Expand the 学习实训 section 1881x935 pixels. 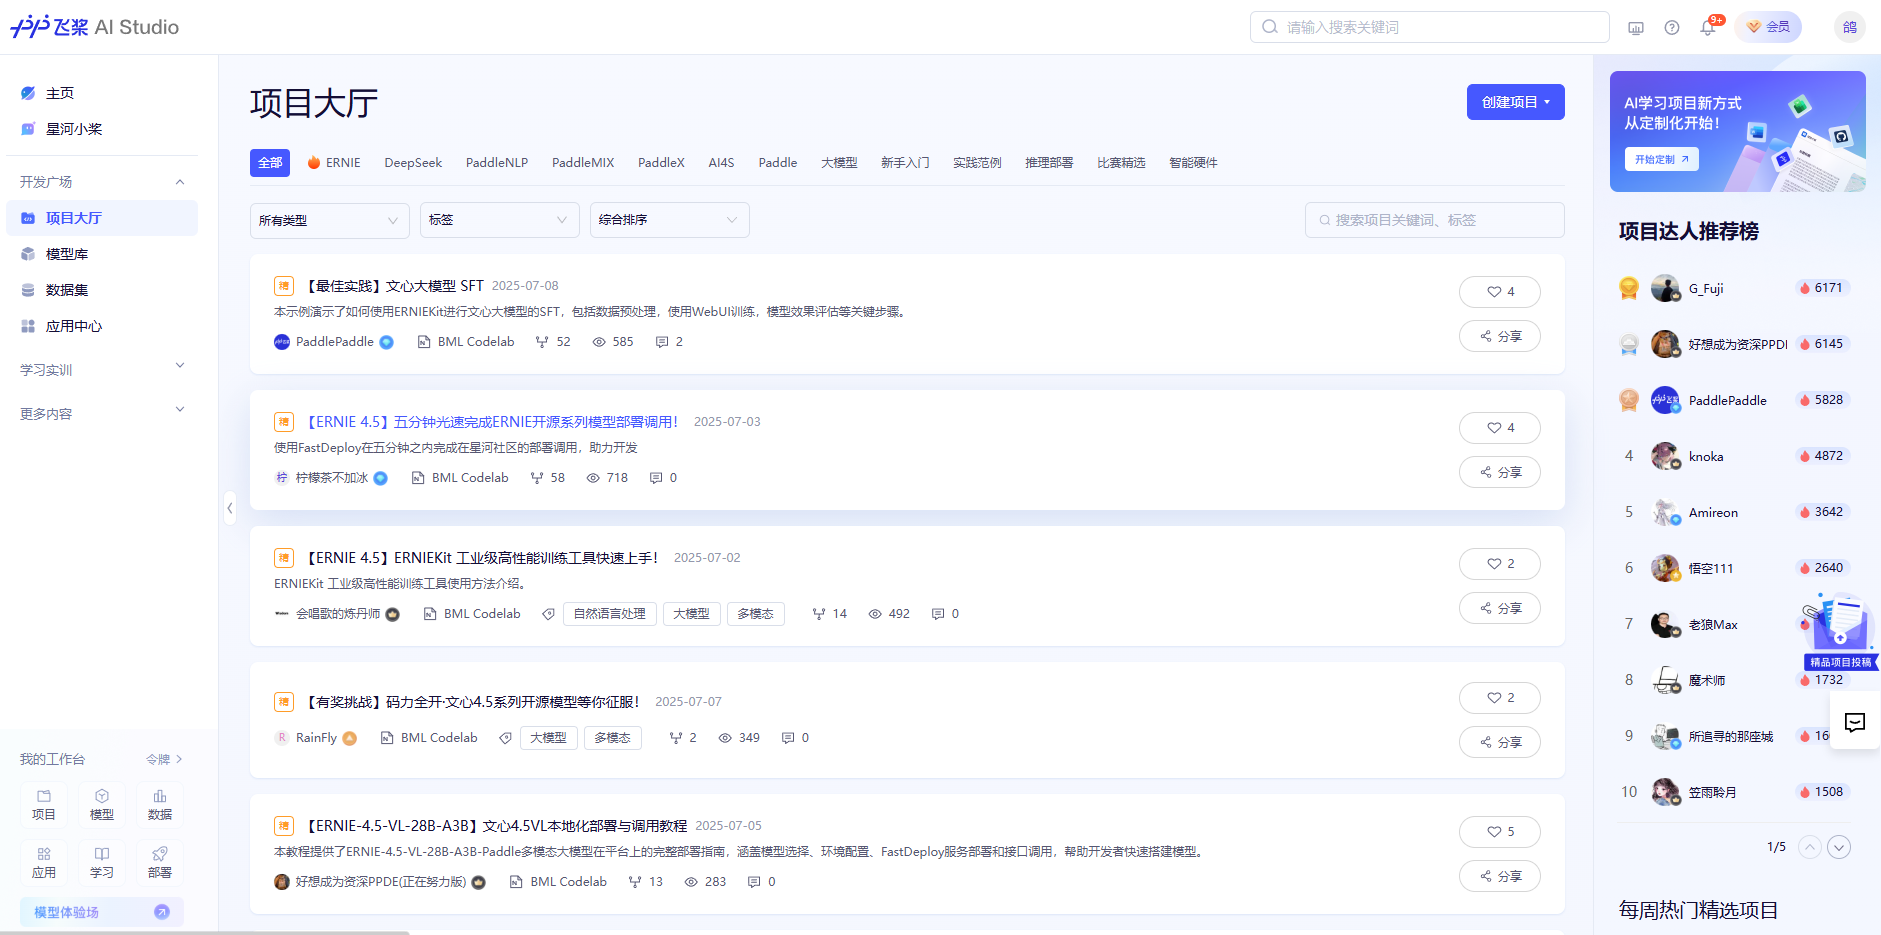pos(180,366)
